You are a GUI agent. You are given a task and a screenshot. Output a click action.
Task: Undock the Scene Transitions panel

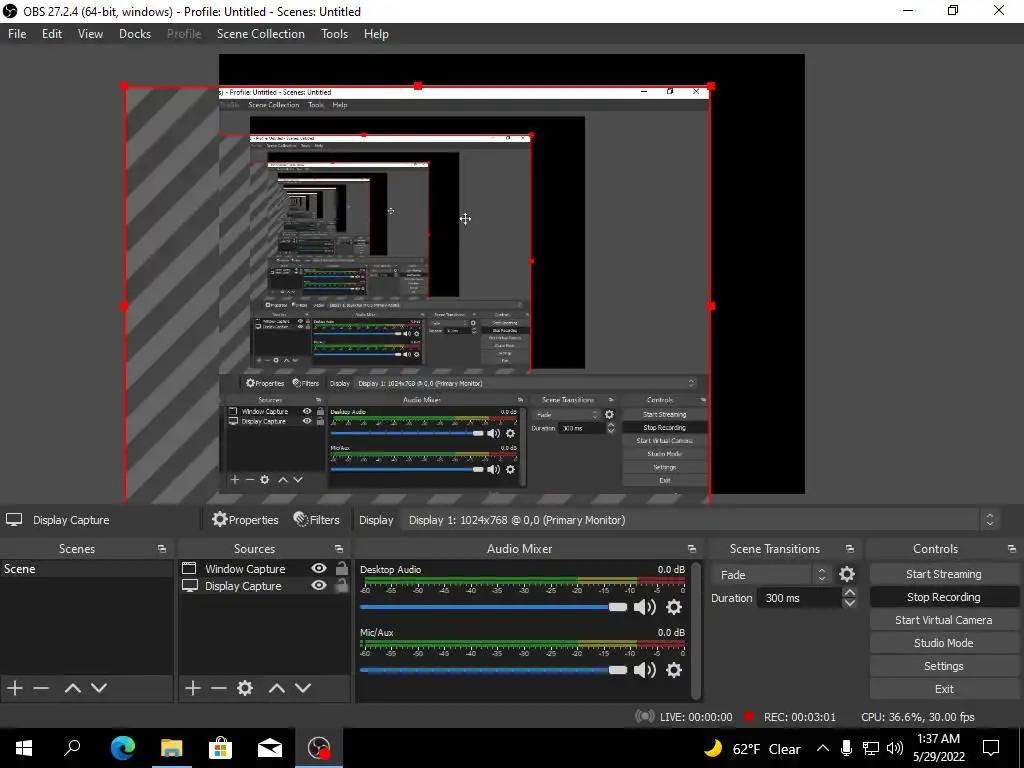[x=850, y=549]
